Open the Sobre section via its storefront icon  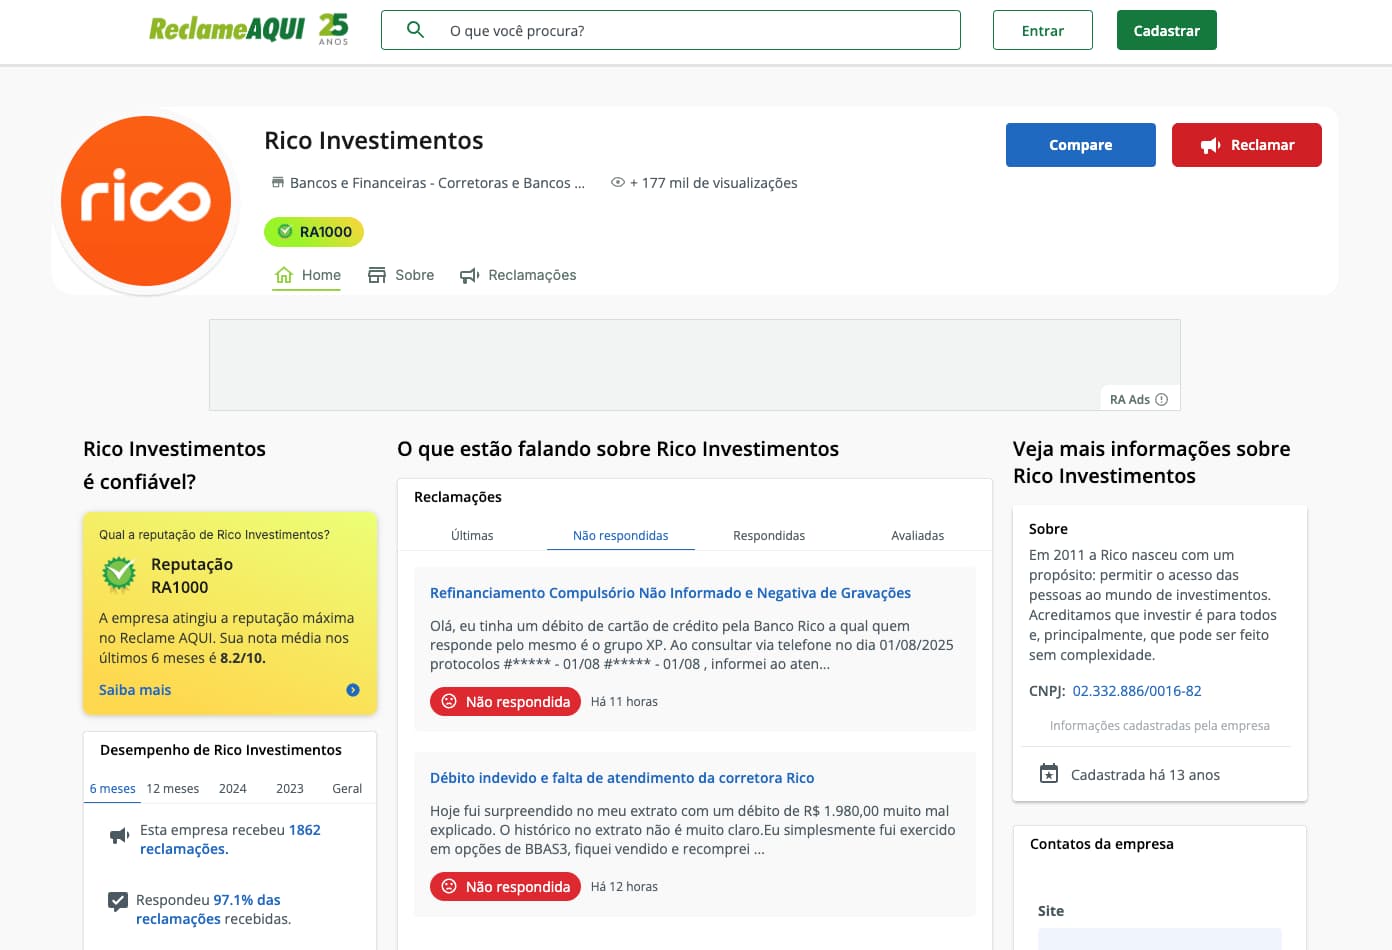[x=376, y=274]
